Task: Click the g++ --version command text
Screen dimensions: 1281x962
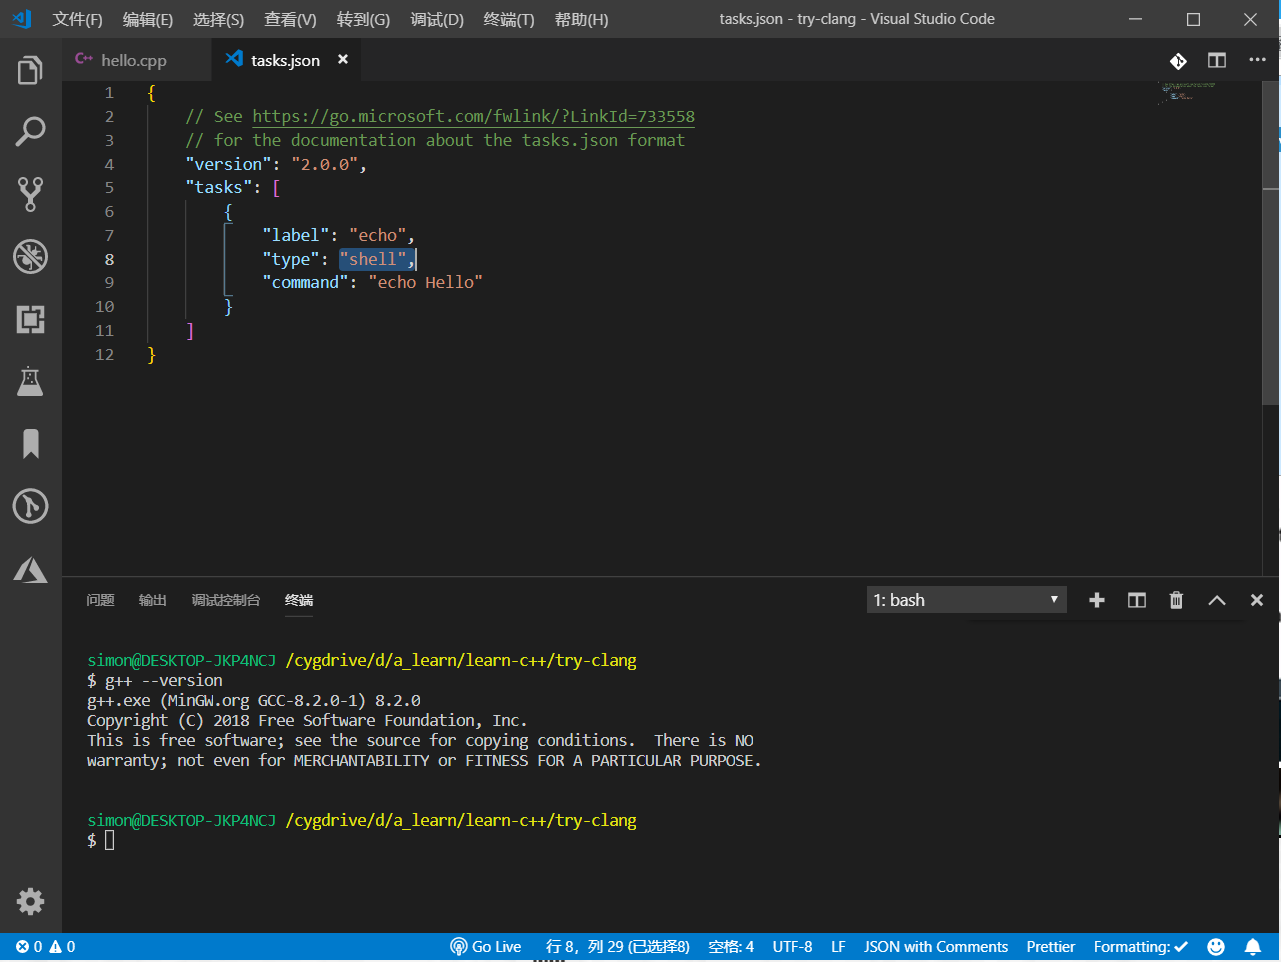Action: pos(164,680)
